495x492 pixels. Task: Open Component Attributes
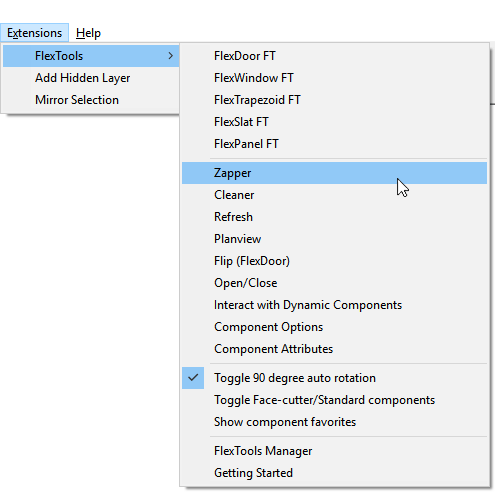pyautogui.click(x=334, y=349)
